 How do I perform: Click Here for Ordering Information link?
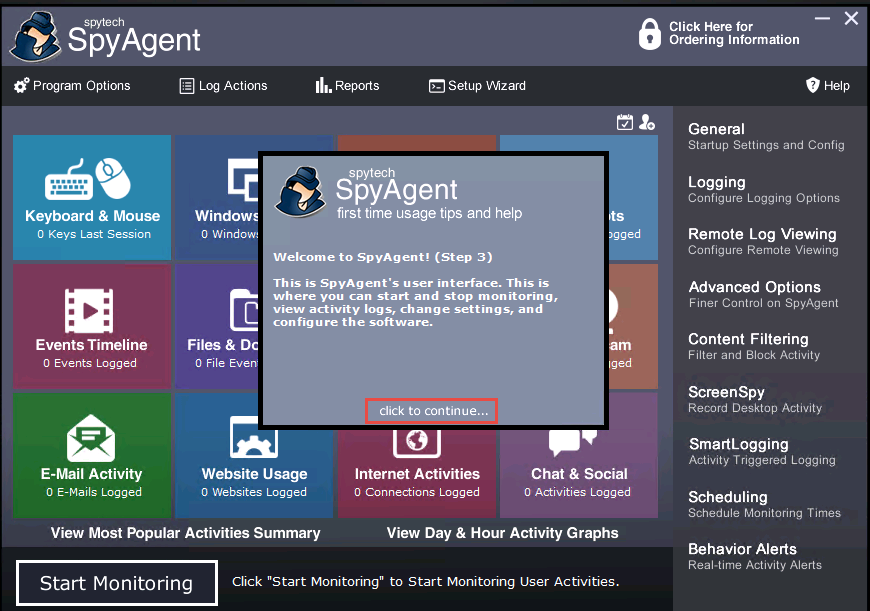pyautogui.click(x=719, y=33)
